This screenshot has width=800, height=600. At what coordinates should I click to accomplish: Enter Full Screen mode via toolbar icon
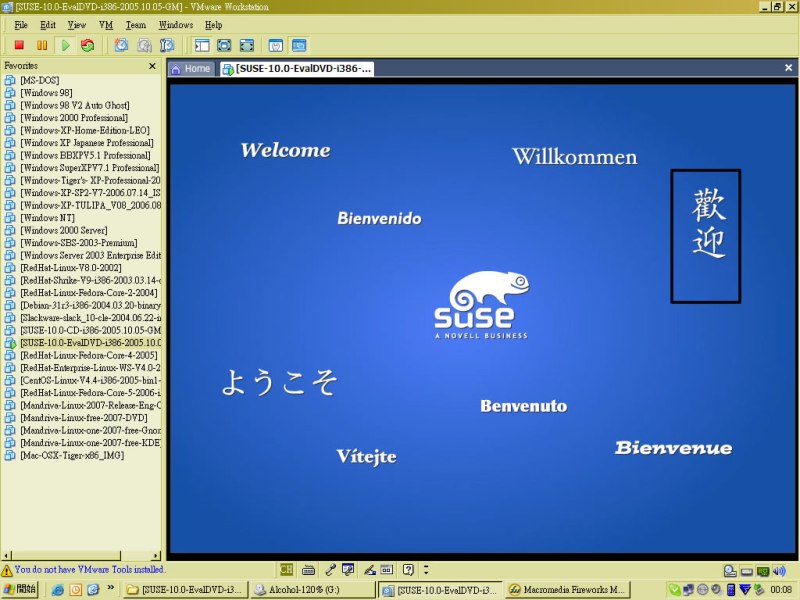click(x=247, y=45)
